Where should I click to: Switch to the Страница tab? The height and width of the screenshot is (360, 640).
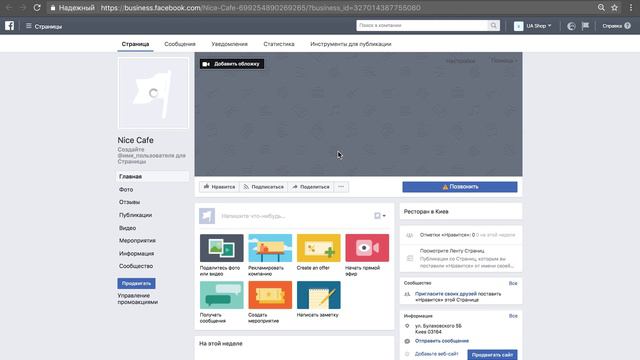(135, 44)
